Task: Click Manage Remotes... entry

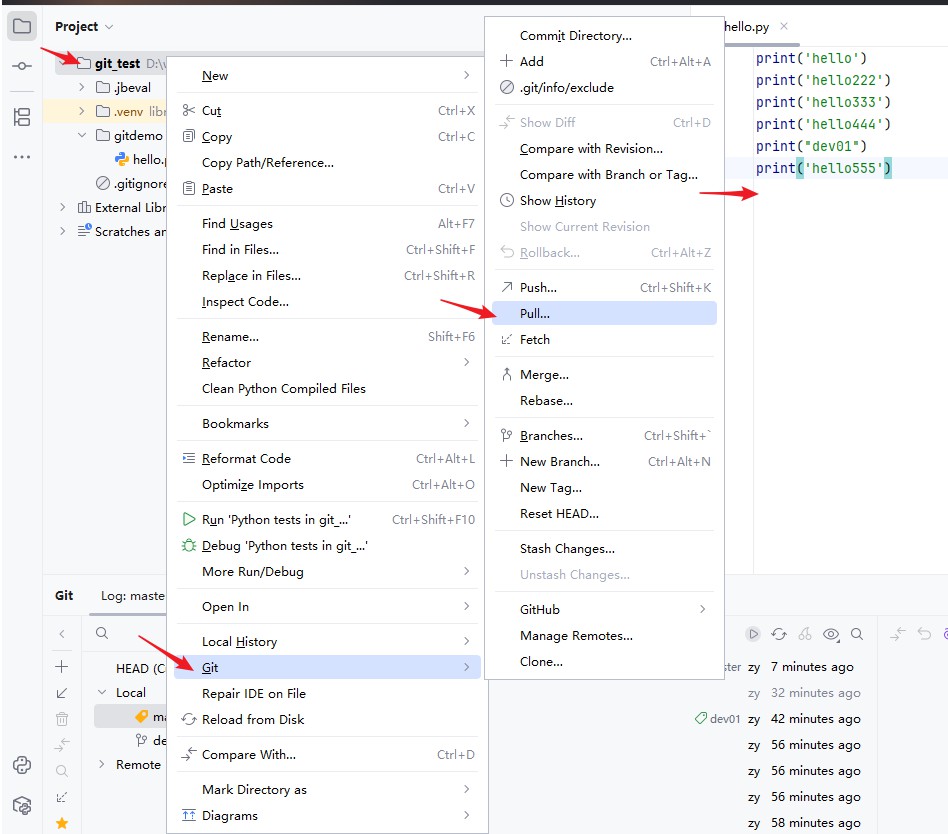Action: [605, 636]
